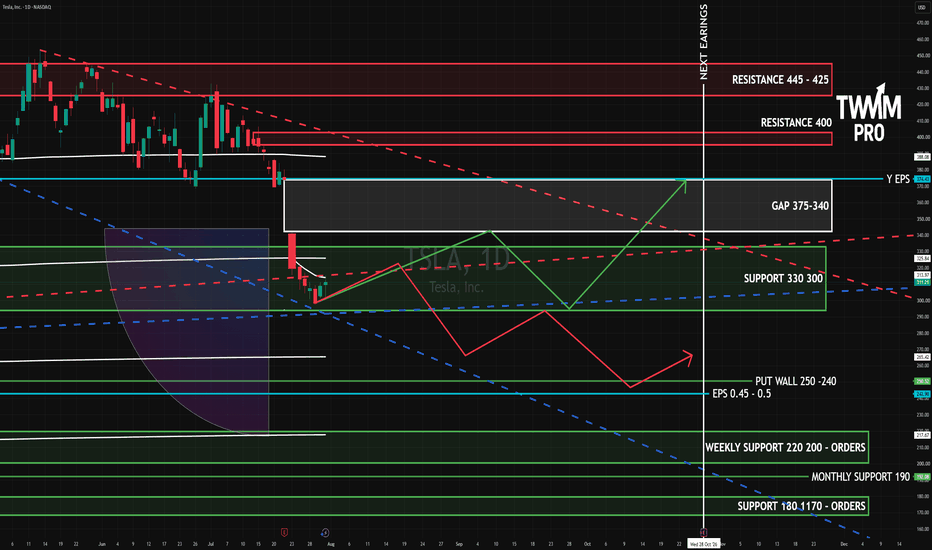Select the MONTHLY SUPPORT 190 label

coord(860,477)
